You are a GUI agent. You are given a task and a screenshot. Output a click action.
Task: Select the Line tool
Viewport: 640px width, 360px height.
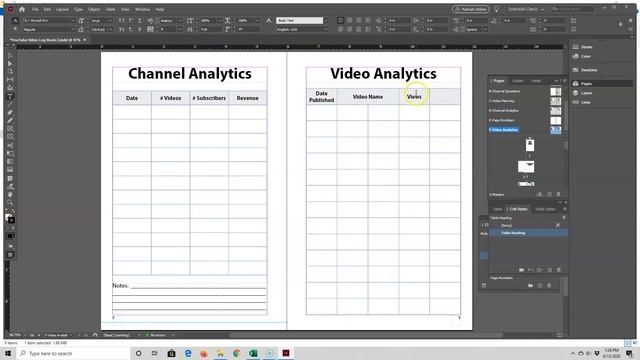click(x=10, y=105)
